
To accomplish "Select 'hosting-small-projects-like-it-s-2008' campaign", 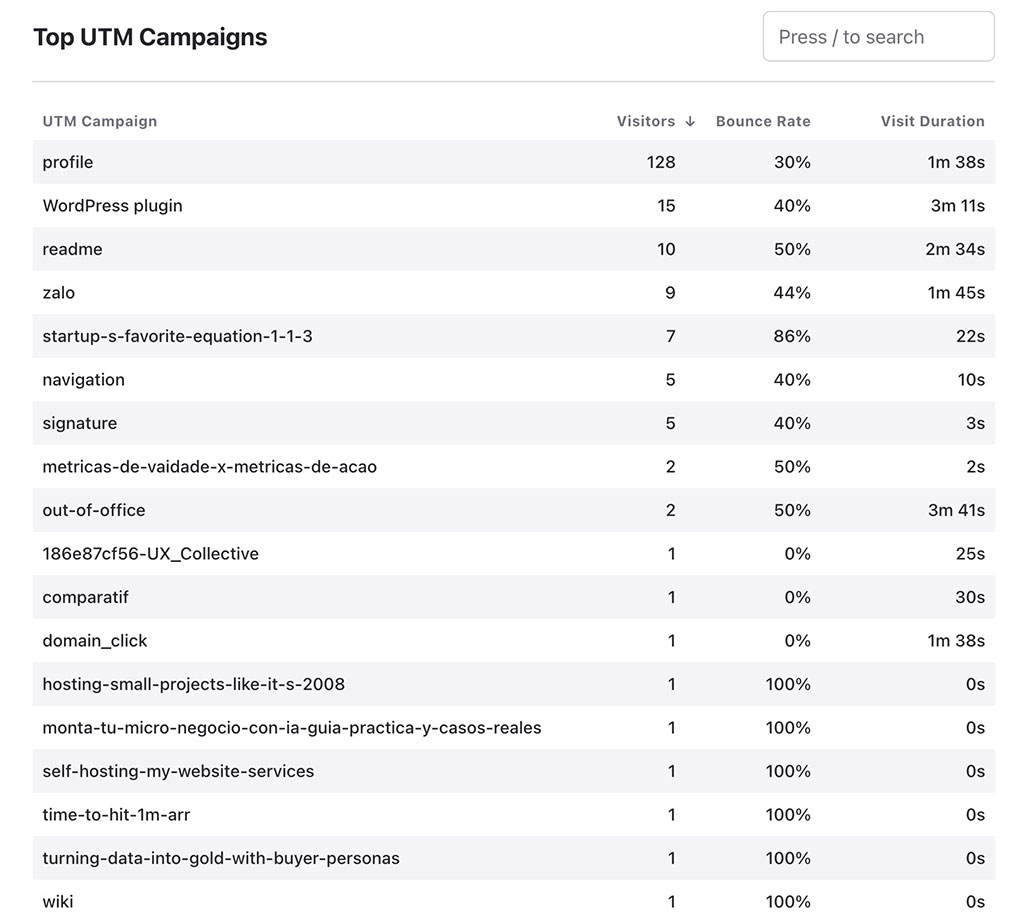I will 193,684.
